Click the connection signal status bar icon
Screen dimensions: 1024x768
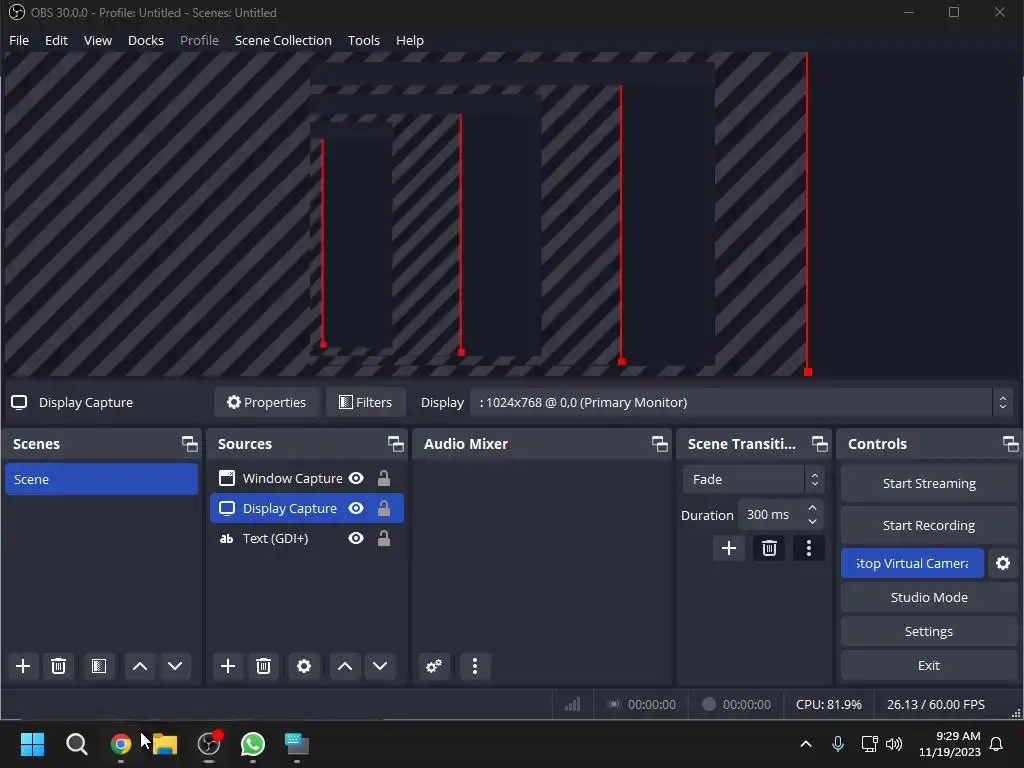point(572,704)
